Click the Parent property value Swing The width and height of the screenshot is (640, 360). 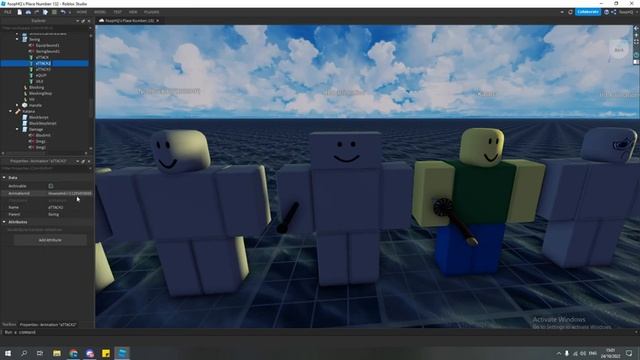tap(53, 214)
